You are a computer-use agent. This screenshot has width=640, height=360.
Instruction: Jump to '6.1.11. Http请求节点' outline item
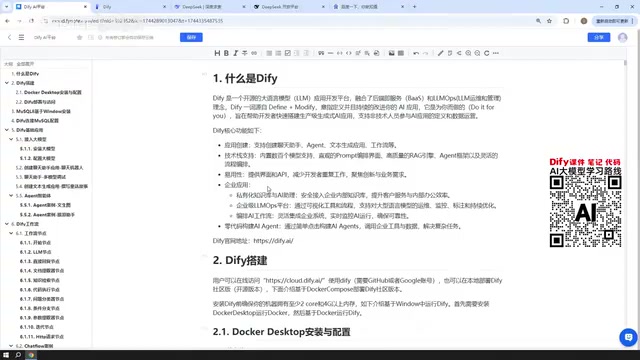(42, 336)
